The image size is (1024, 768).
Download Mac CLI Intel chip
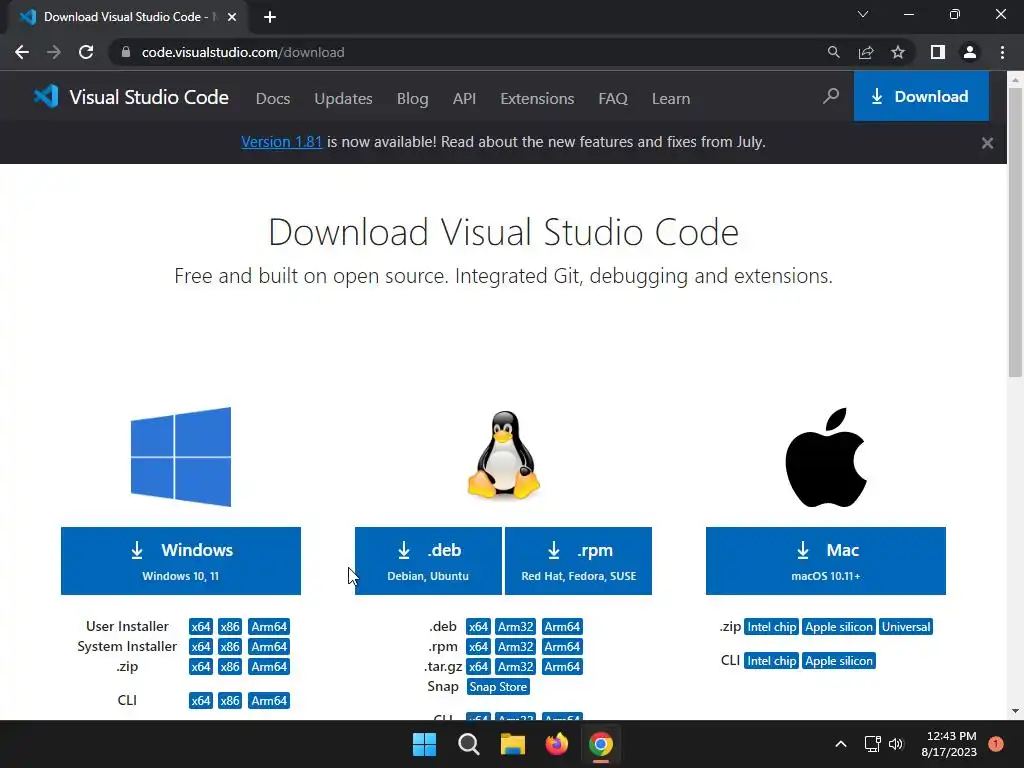(772, 661)
